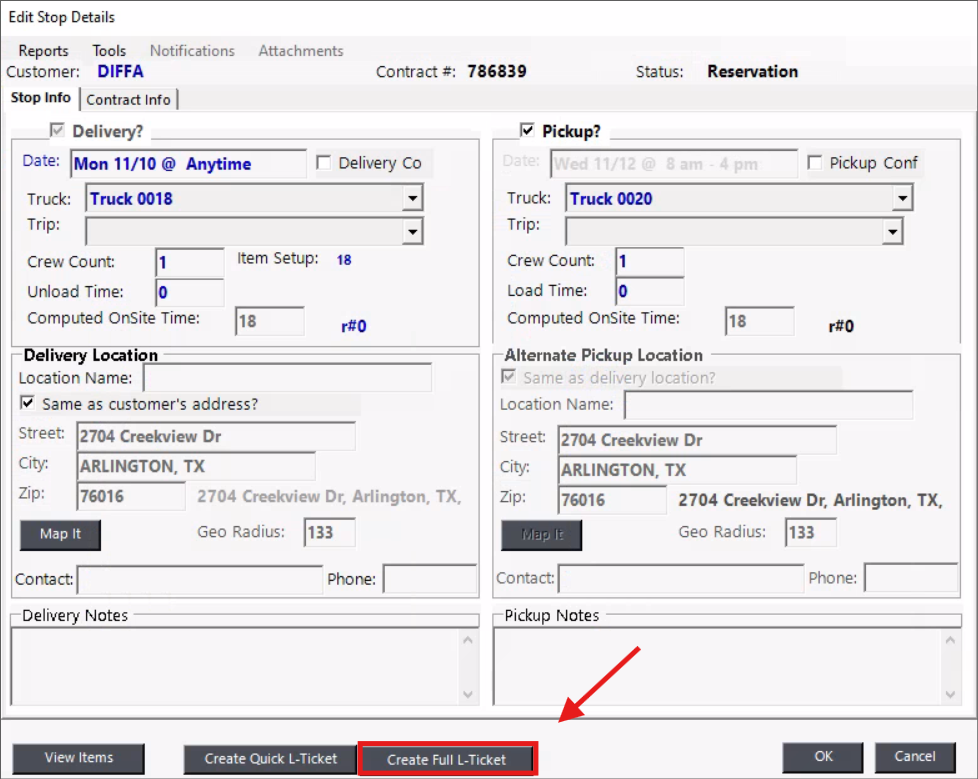Open the View Items window
This screenshot has height=779, width=978.
79,758
